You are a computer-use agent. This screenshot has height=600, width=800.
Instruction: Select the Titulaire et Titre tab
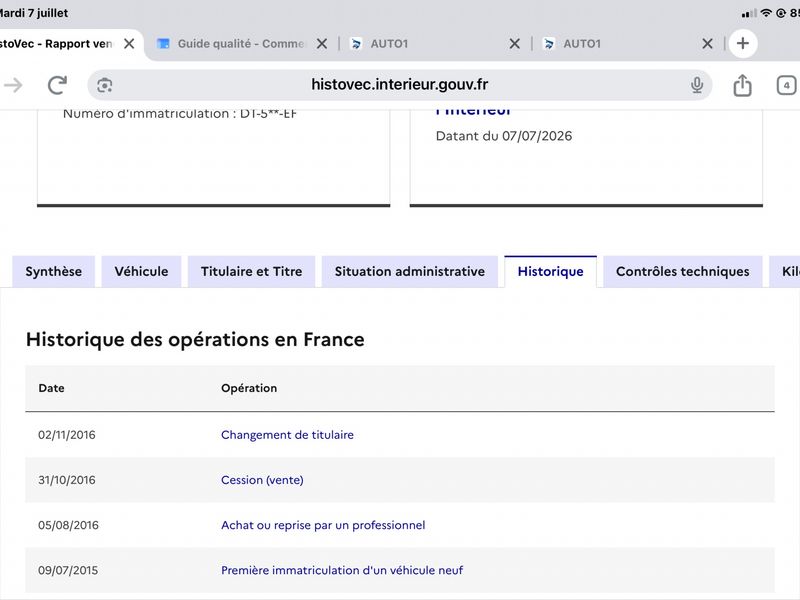(x=252, y=271)
